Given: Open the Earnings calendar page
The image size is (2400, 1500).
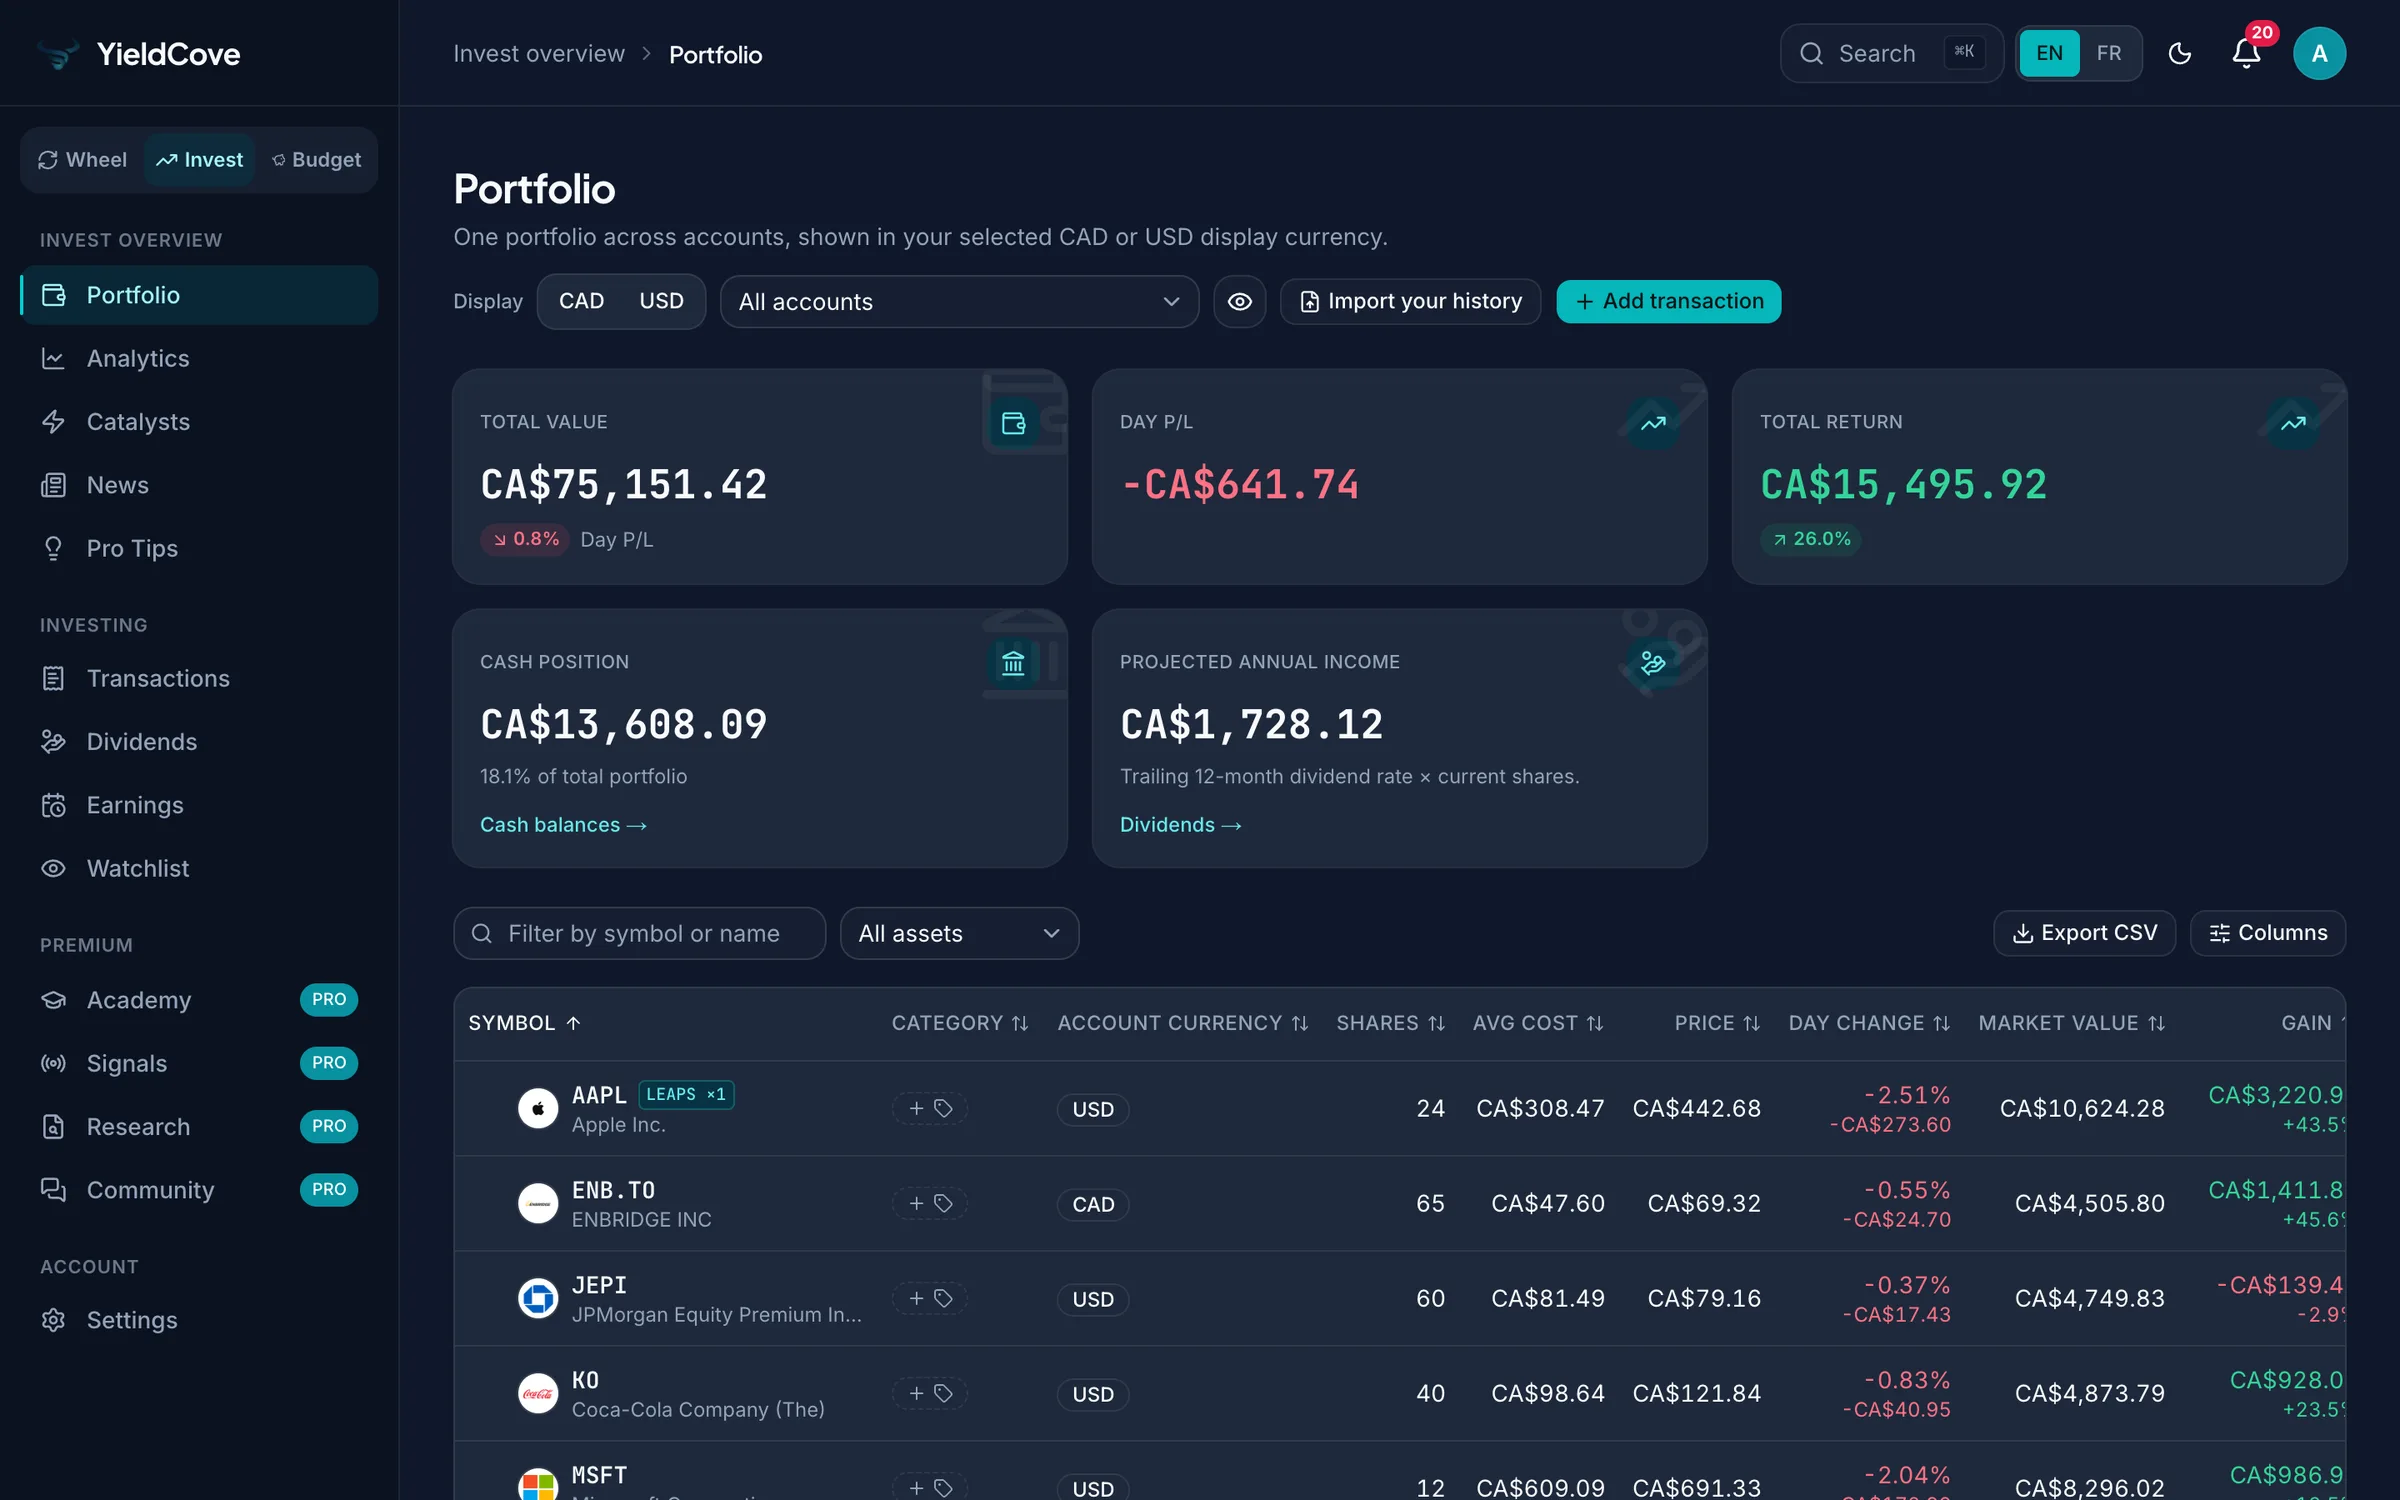Looking at the screenshot, I should point(199,805).
